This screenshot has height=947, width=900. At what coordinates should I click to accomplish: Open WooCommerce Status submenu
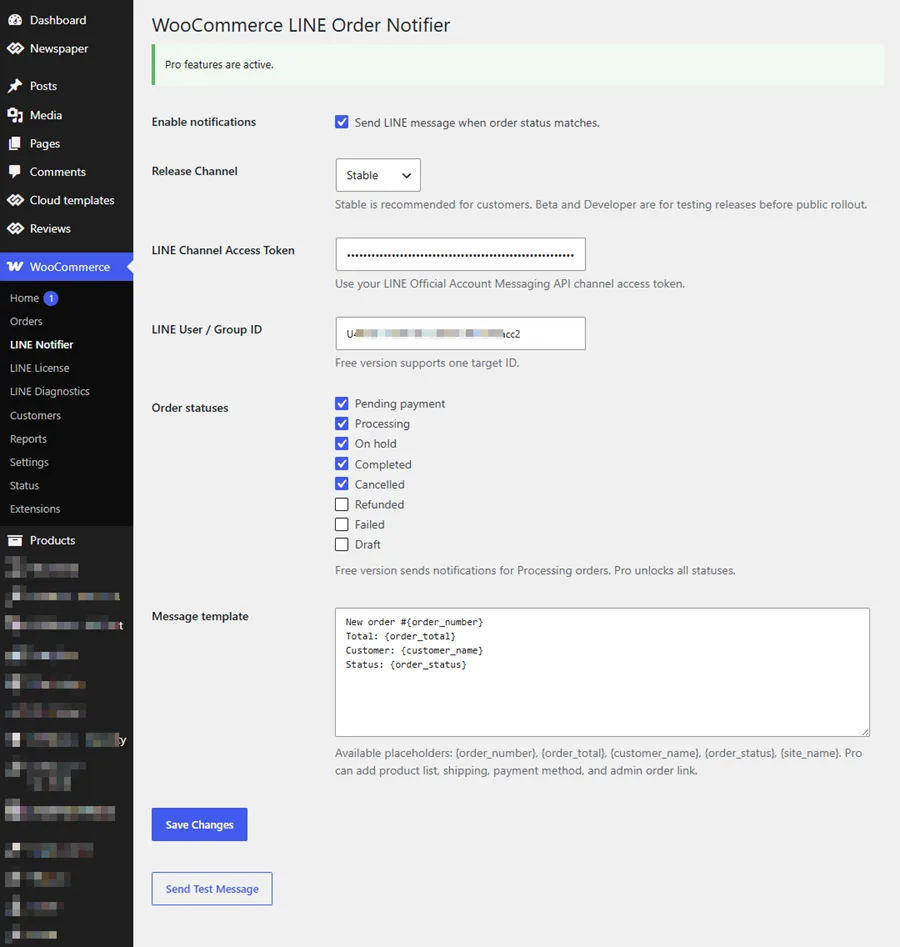pyautogui.click(x=24, y=486)
